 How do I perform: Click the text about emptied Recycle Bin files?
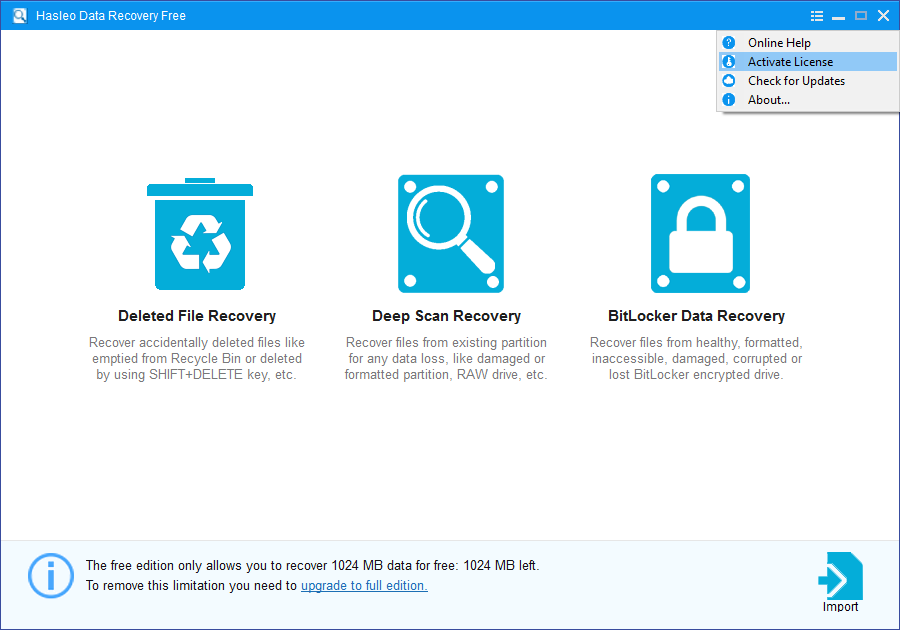click(197, 359)
